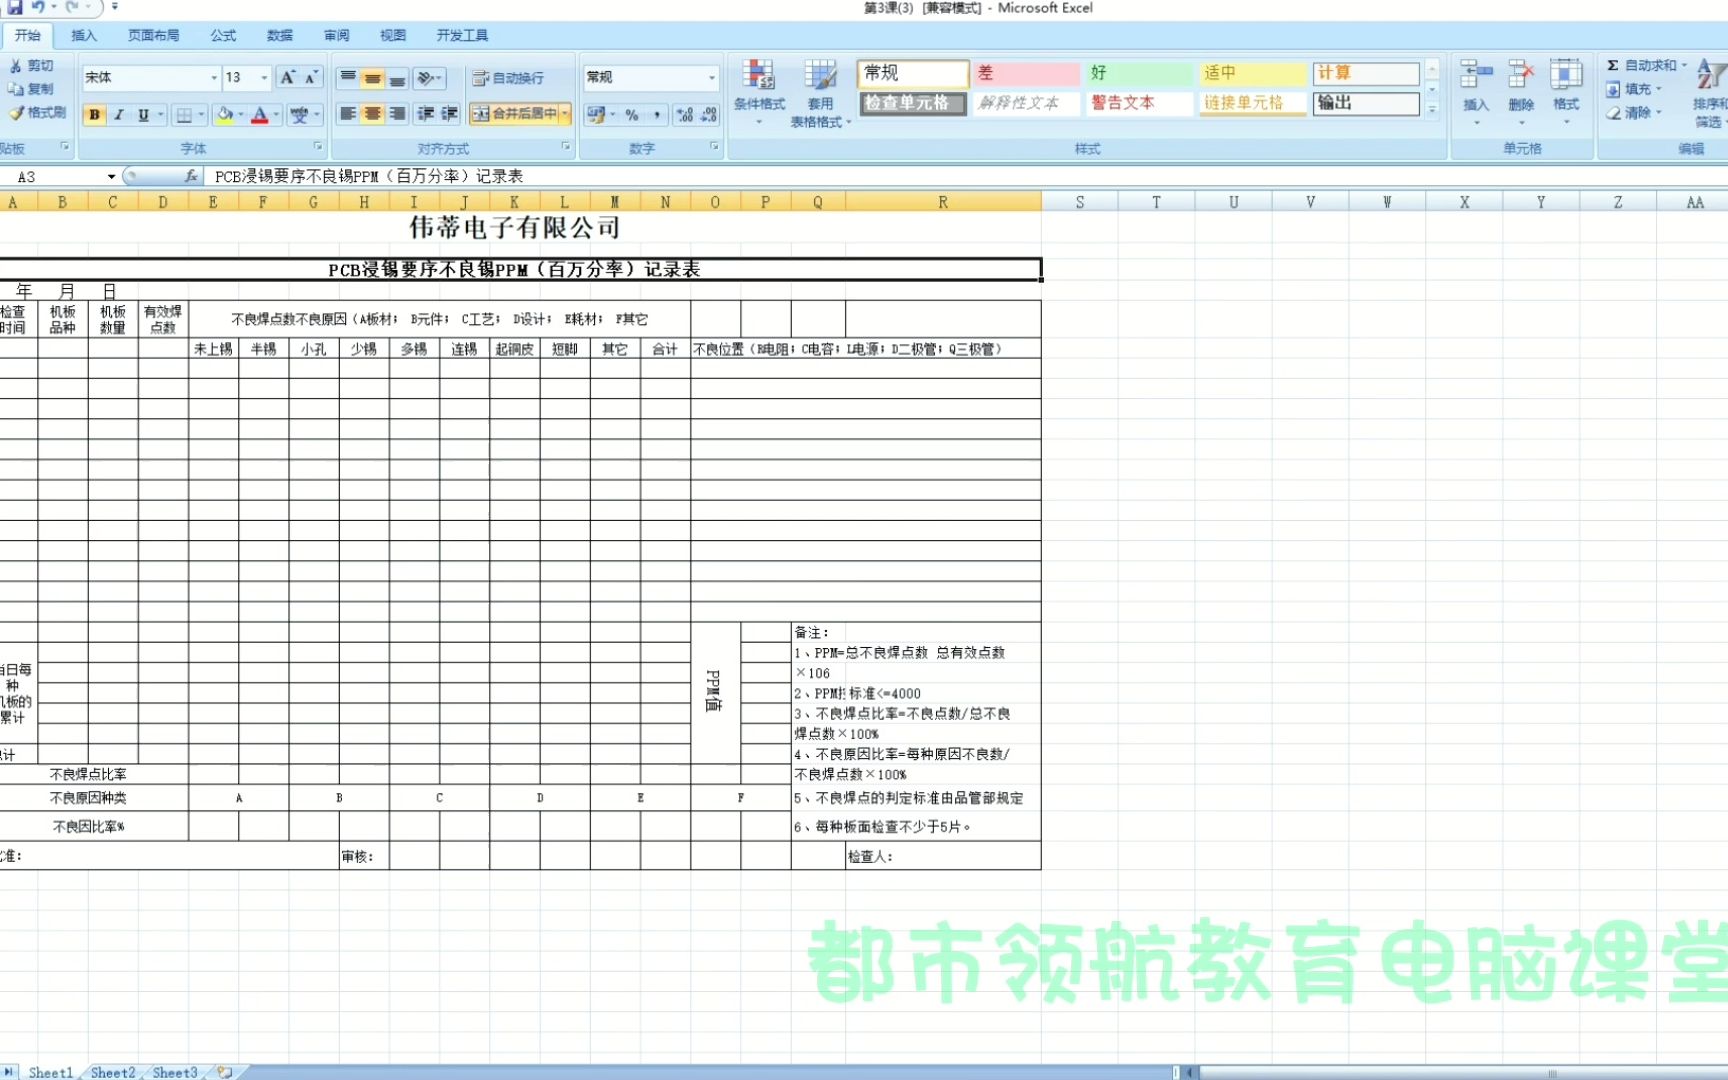Switch to the Review (审阅) tab
Viewport: 1728px width, 1080px height.
coord(336,35)
